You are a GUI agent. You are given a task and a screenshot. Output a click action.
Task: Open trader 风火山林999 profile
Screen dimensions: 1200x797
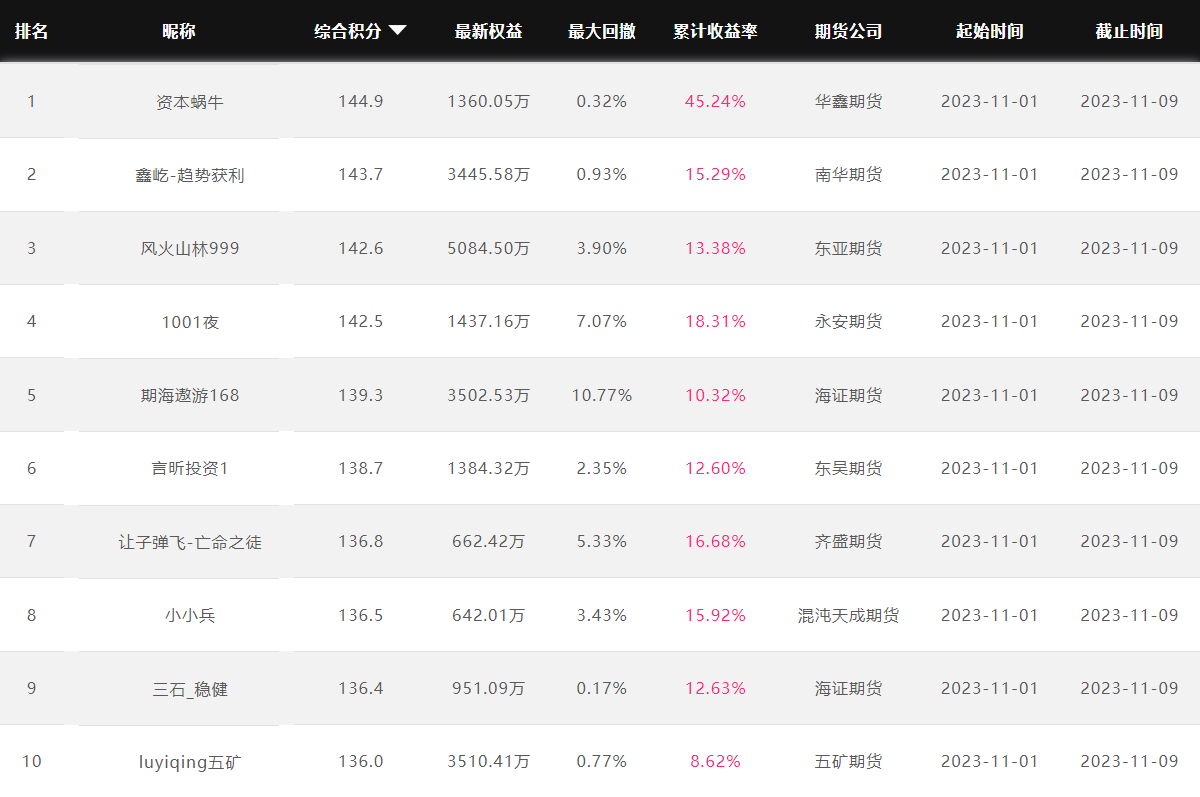pos(190,248)
